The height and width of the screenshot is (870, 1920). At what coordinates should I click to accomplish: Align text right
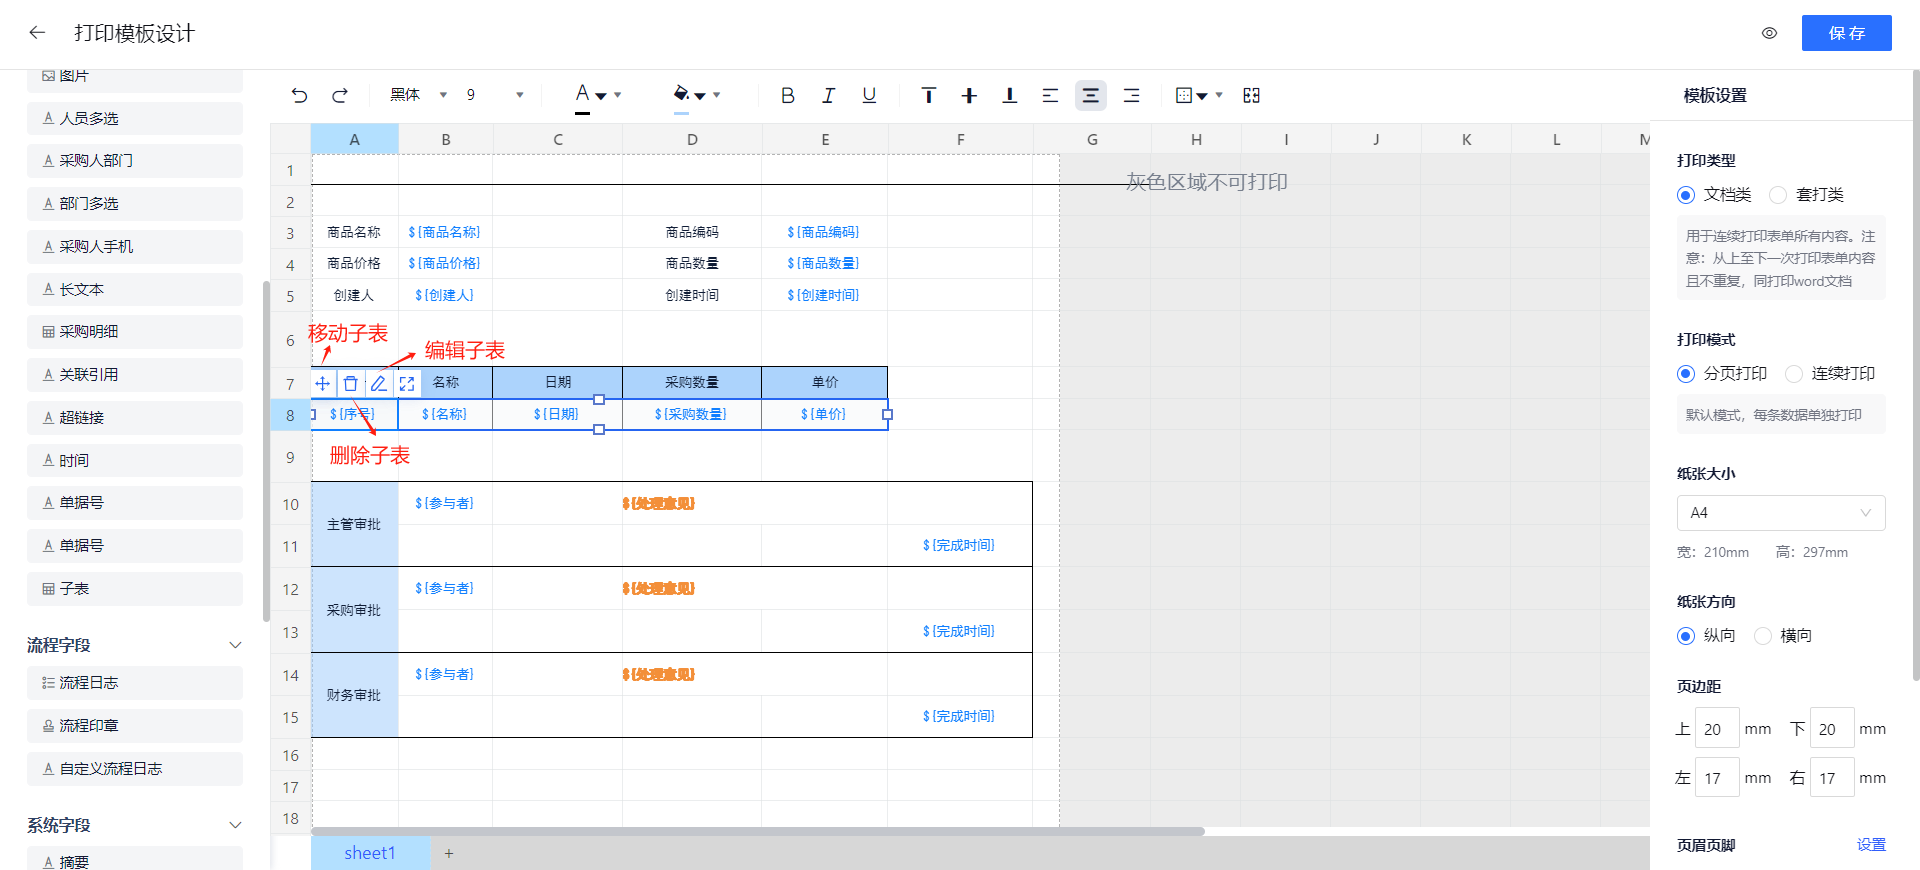1132,95
